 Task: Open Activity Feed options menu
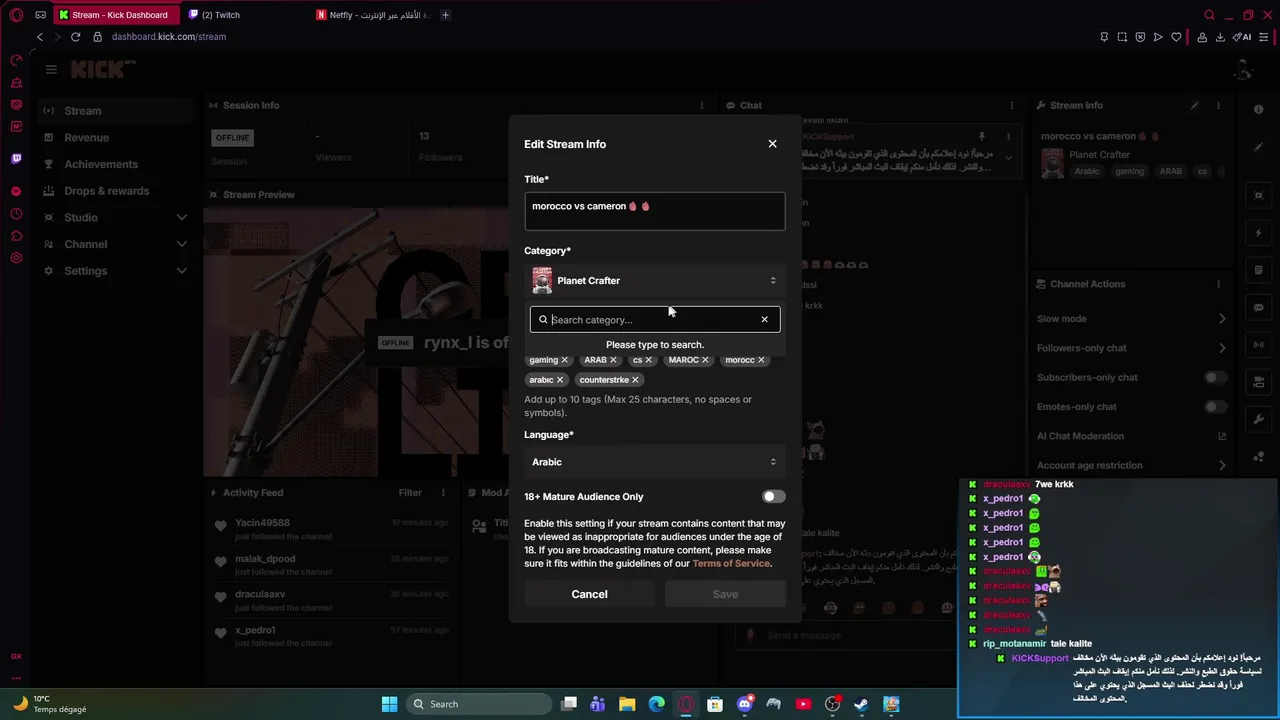tap(443, 493)
